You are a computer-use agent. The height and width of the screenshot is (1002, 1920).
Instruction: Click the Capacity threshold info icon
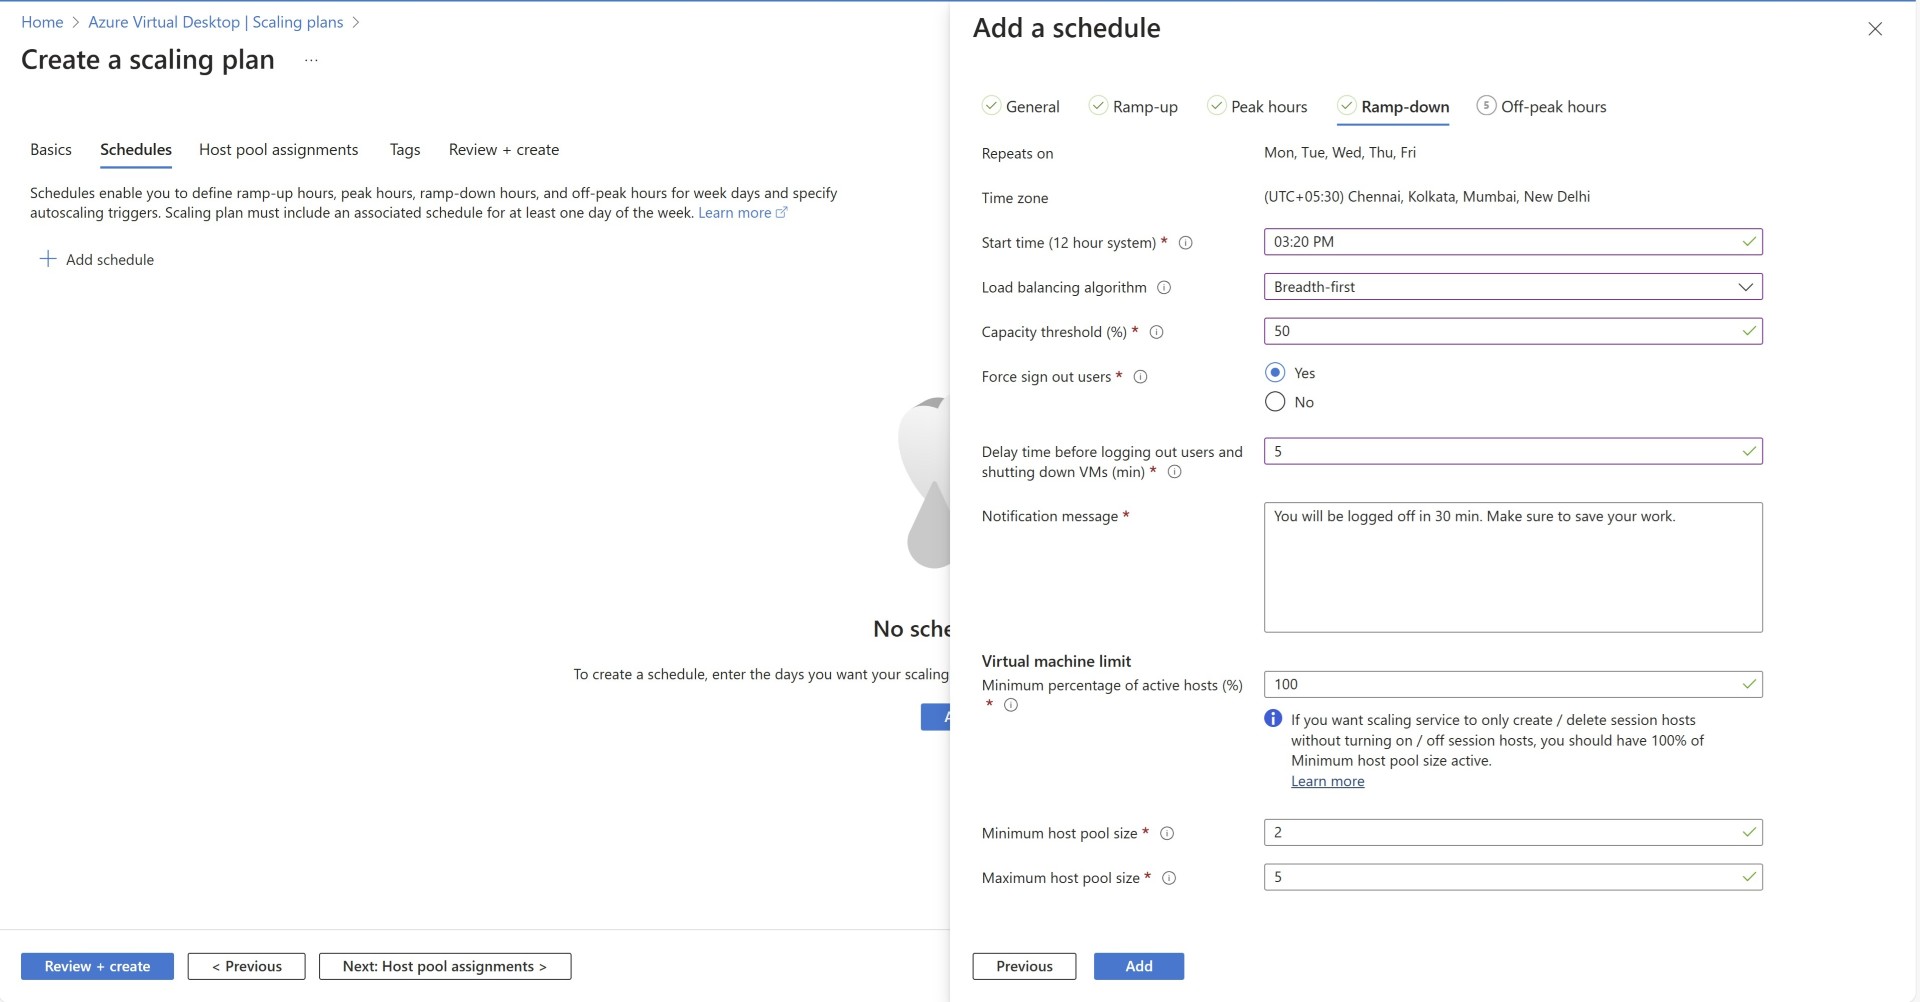click(1157, 332)
